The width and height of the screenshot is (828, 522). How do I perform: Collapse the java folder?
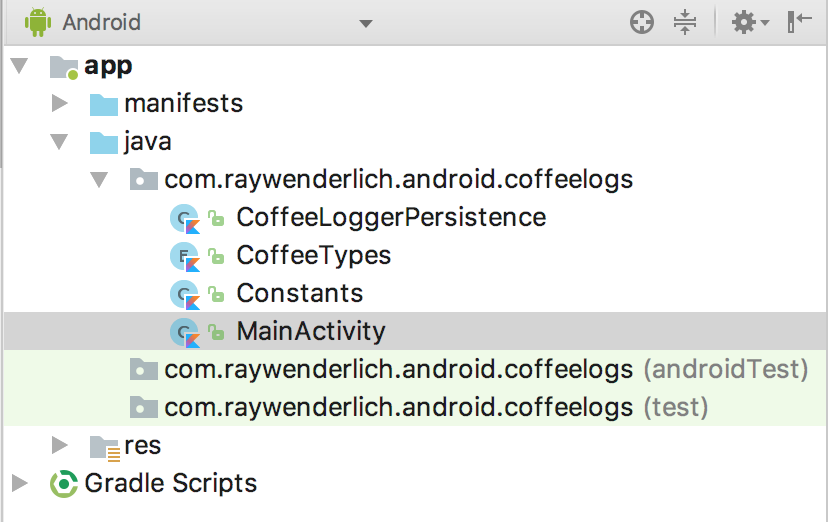(59, 142)
